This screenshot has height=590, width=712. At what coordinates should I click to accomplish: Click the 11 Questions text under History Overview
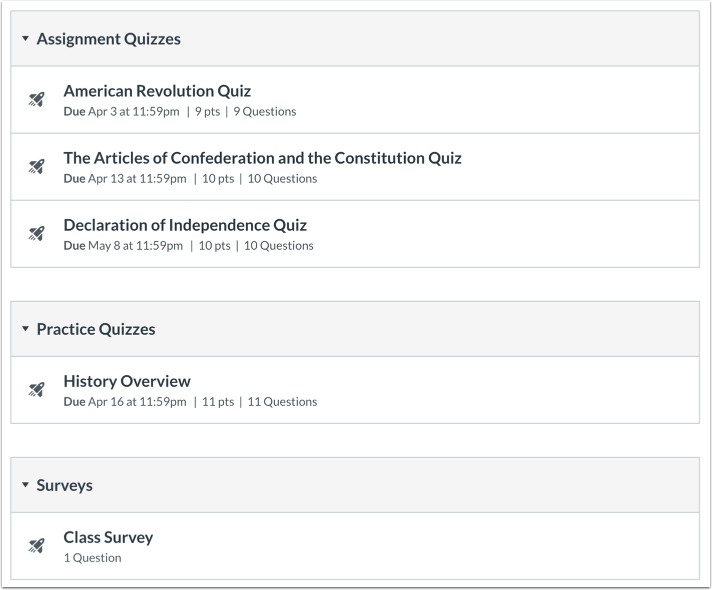(282, 402)
